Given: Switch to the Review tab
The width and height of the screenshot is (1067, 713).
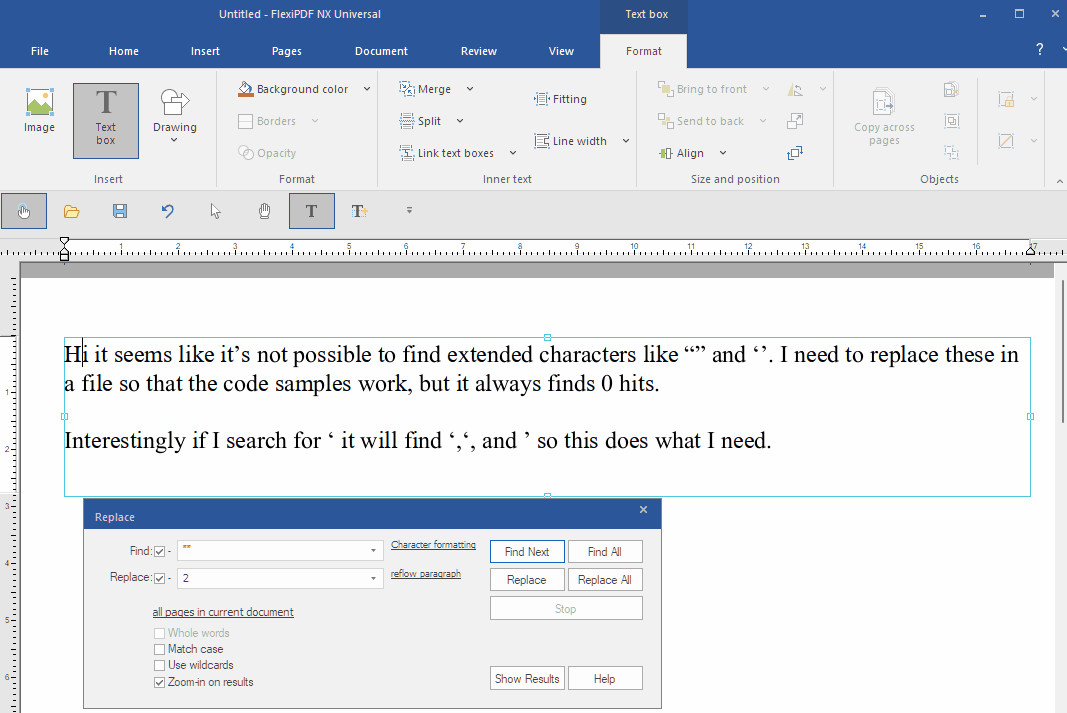Looking at the screenshot, I should 478,51.
